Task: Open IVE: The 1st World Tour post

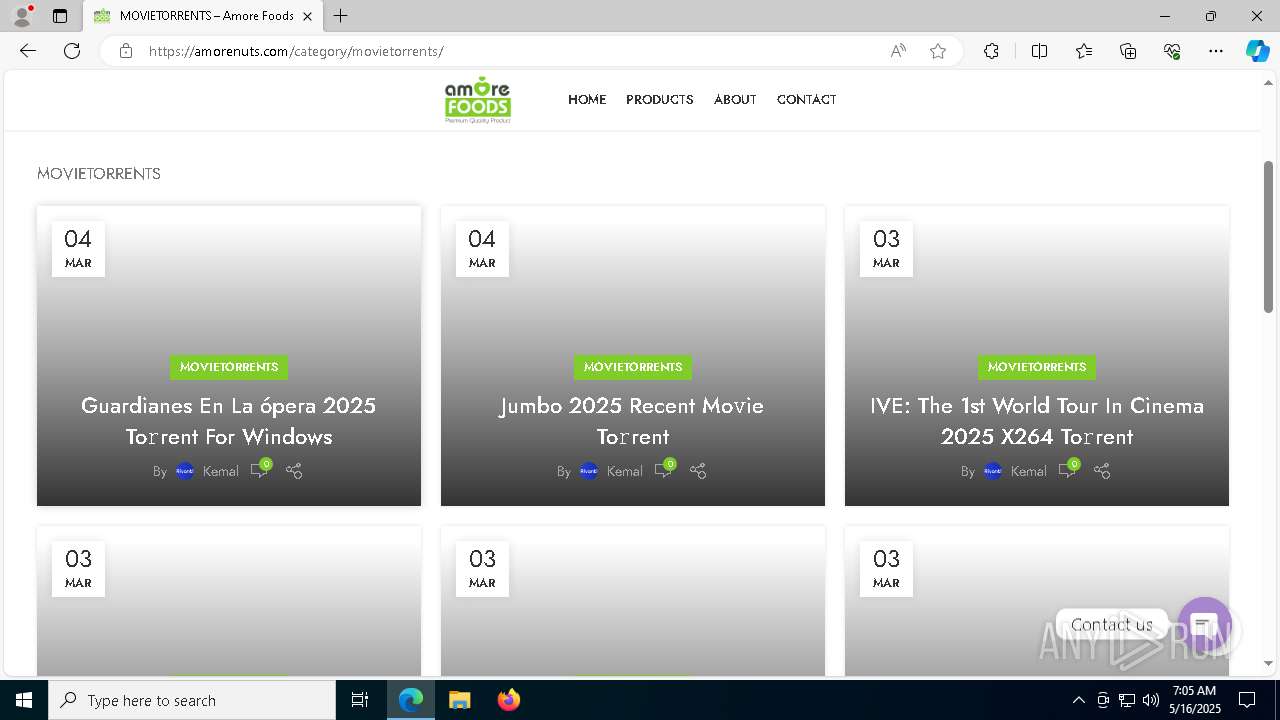Action: tap(1037, 421)
